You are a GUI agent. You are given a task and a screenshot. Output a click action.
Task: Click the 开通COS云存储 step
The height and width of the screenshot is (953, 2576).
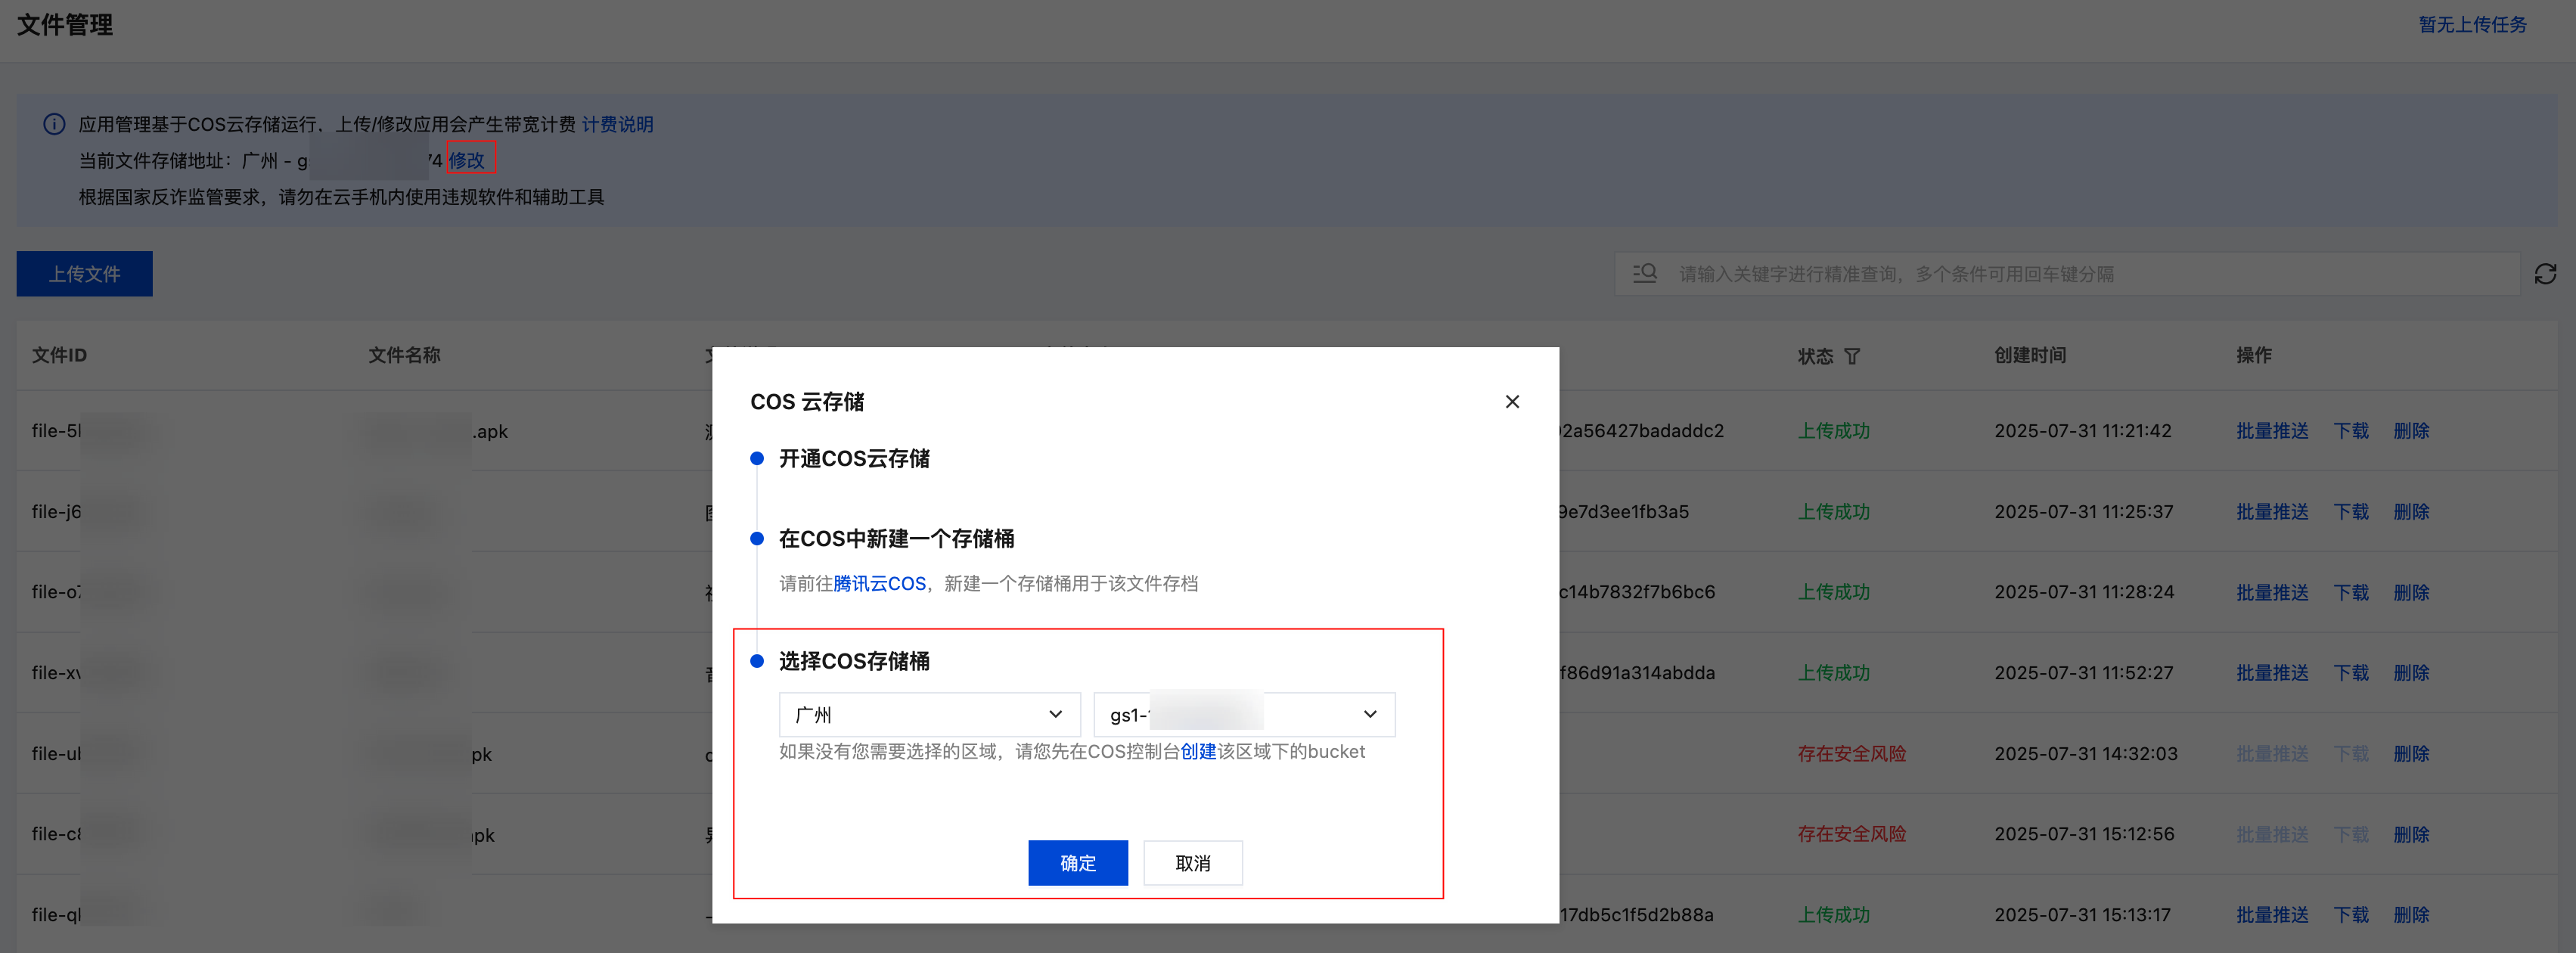(854, 458)
